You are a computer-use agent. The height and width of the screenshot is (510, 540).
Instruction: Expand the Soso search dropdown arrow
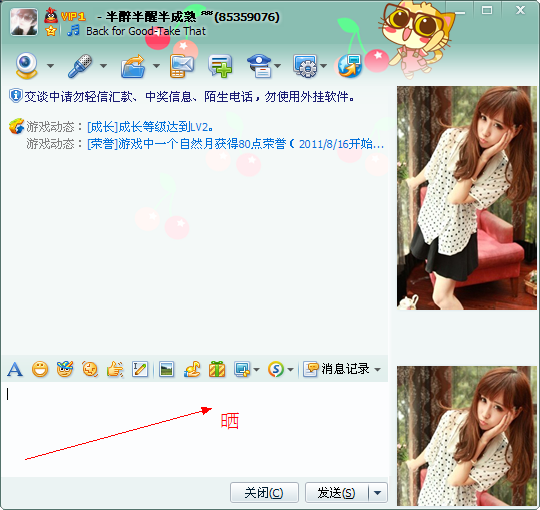290,370
